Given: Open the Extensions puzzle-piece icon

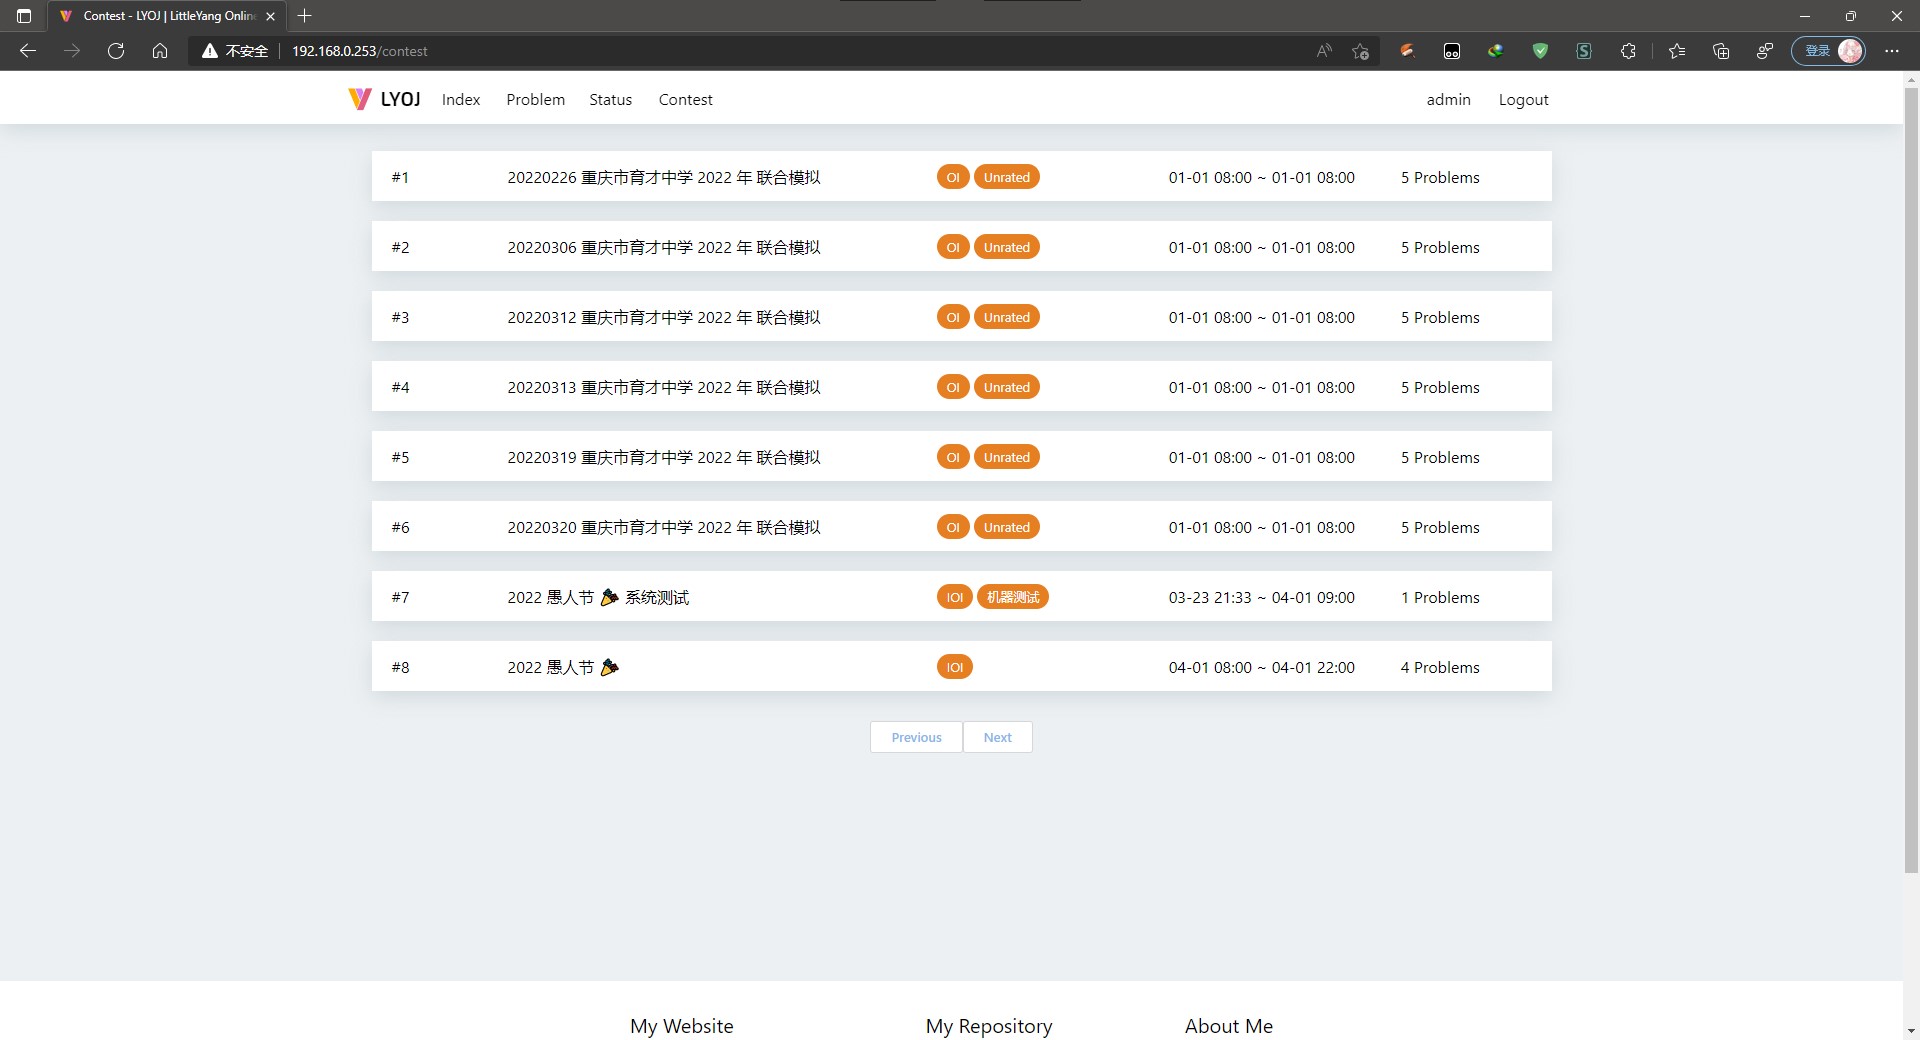Looking at the screenshot, I should coord(1628,50).
